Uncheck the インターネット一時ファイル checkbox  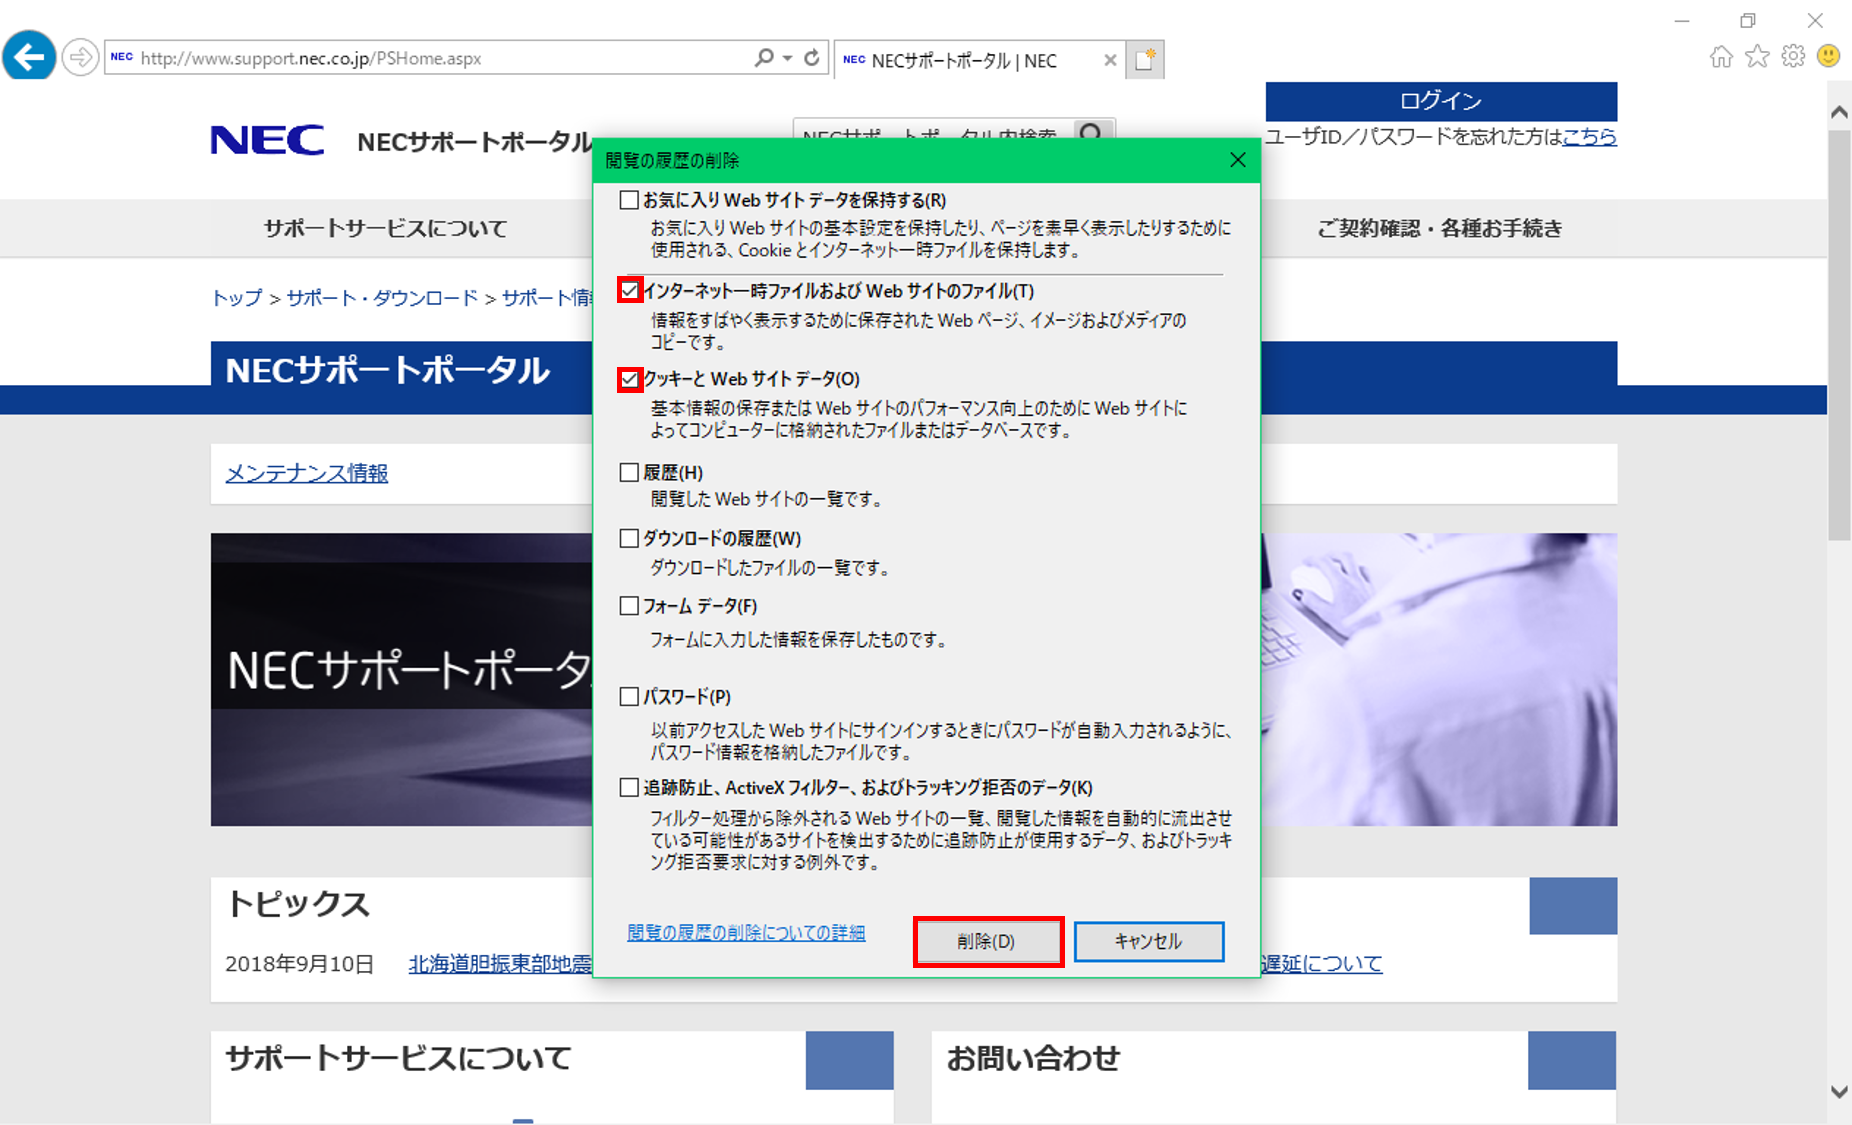(629, 291)
